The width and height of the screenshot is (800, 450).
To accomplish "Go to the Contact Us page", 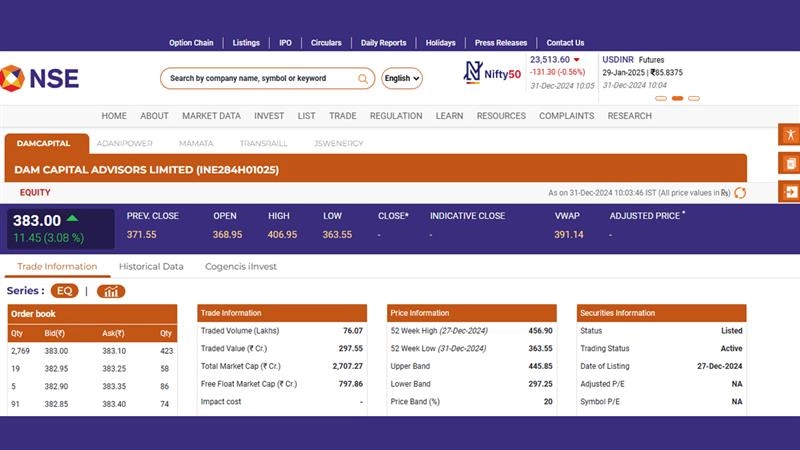I will pyautogui.click(x=565, y=43).
